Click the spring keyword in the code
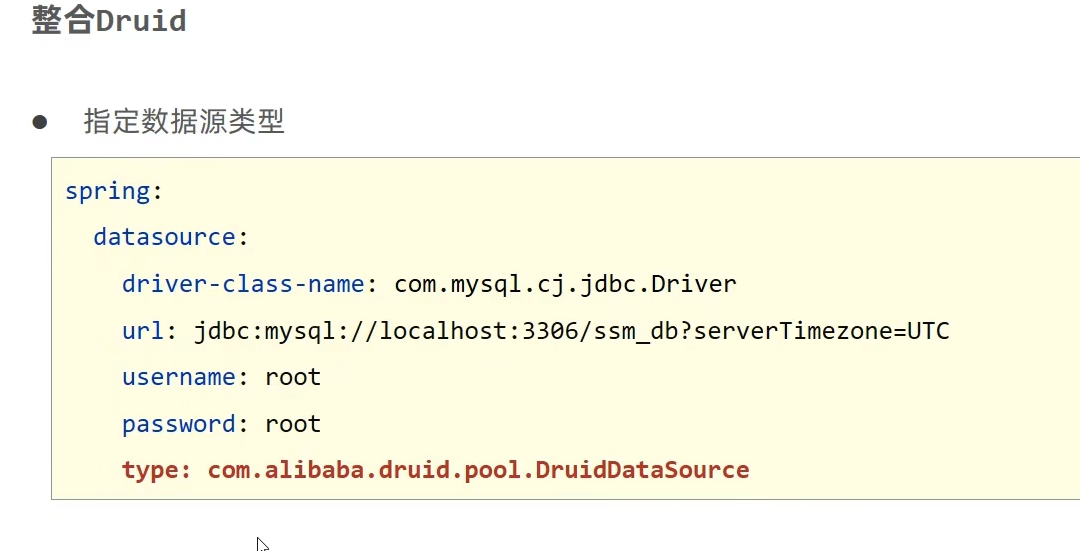The height and width of the screenshot is (551, 1080). click(x=107, y=191)
